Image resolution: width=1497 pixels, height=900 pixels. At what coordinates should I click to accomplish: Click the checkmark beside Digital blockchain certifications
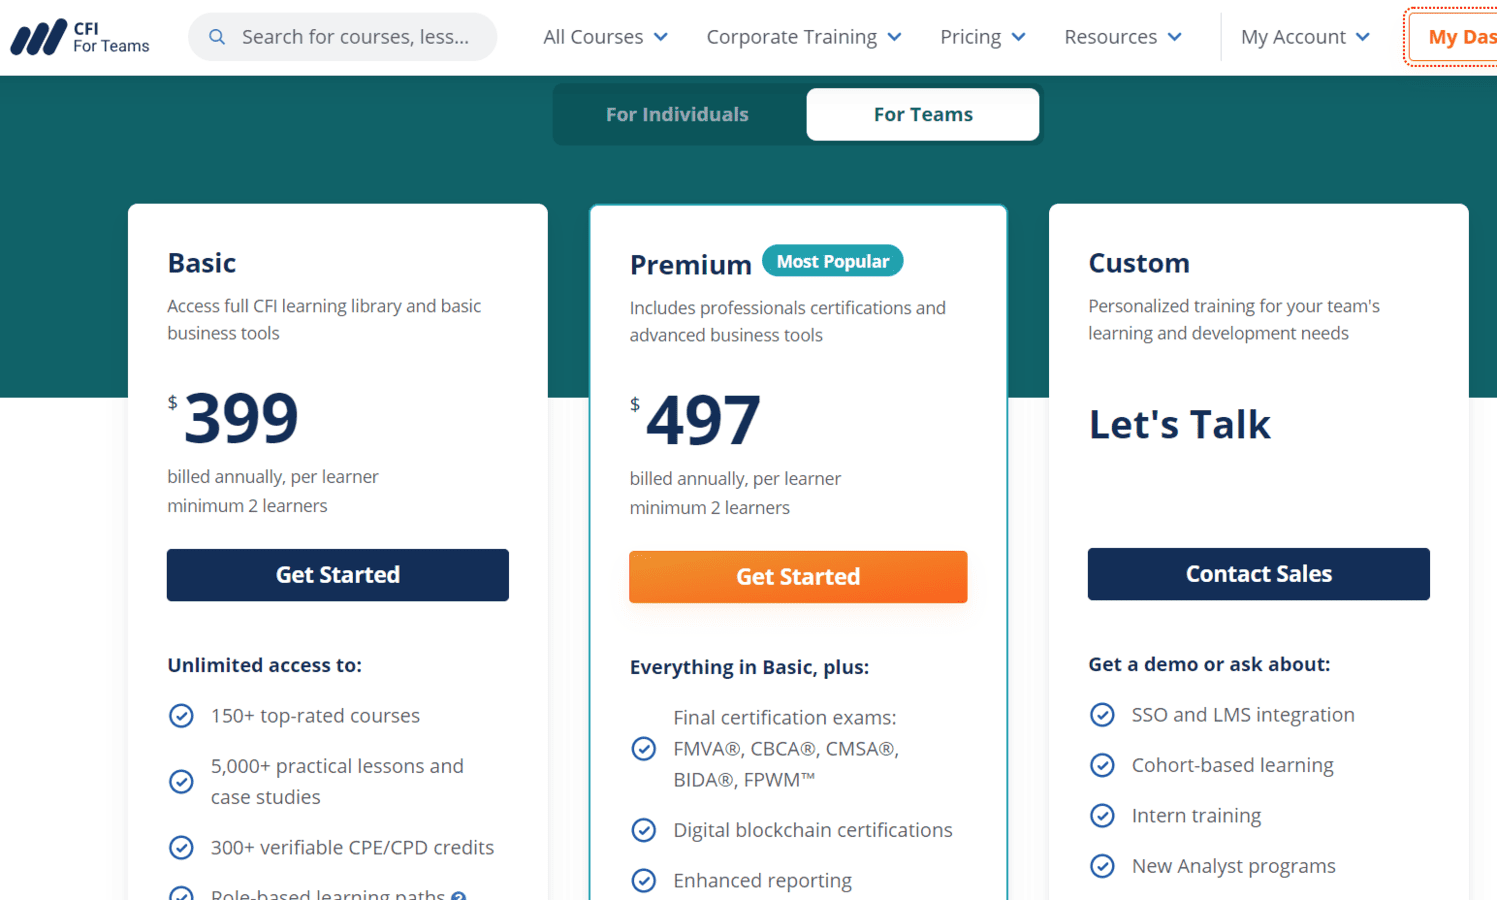pyautogui.click(x=644, y=830)
